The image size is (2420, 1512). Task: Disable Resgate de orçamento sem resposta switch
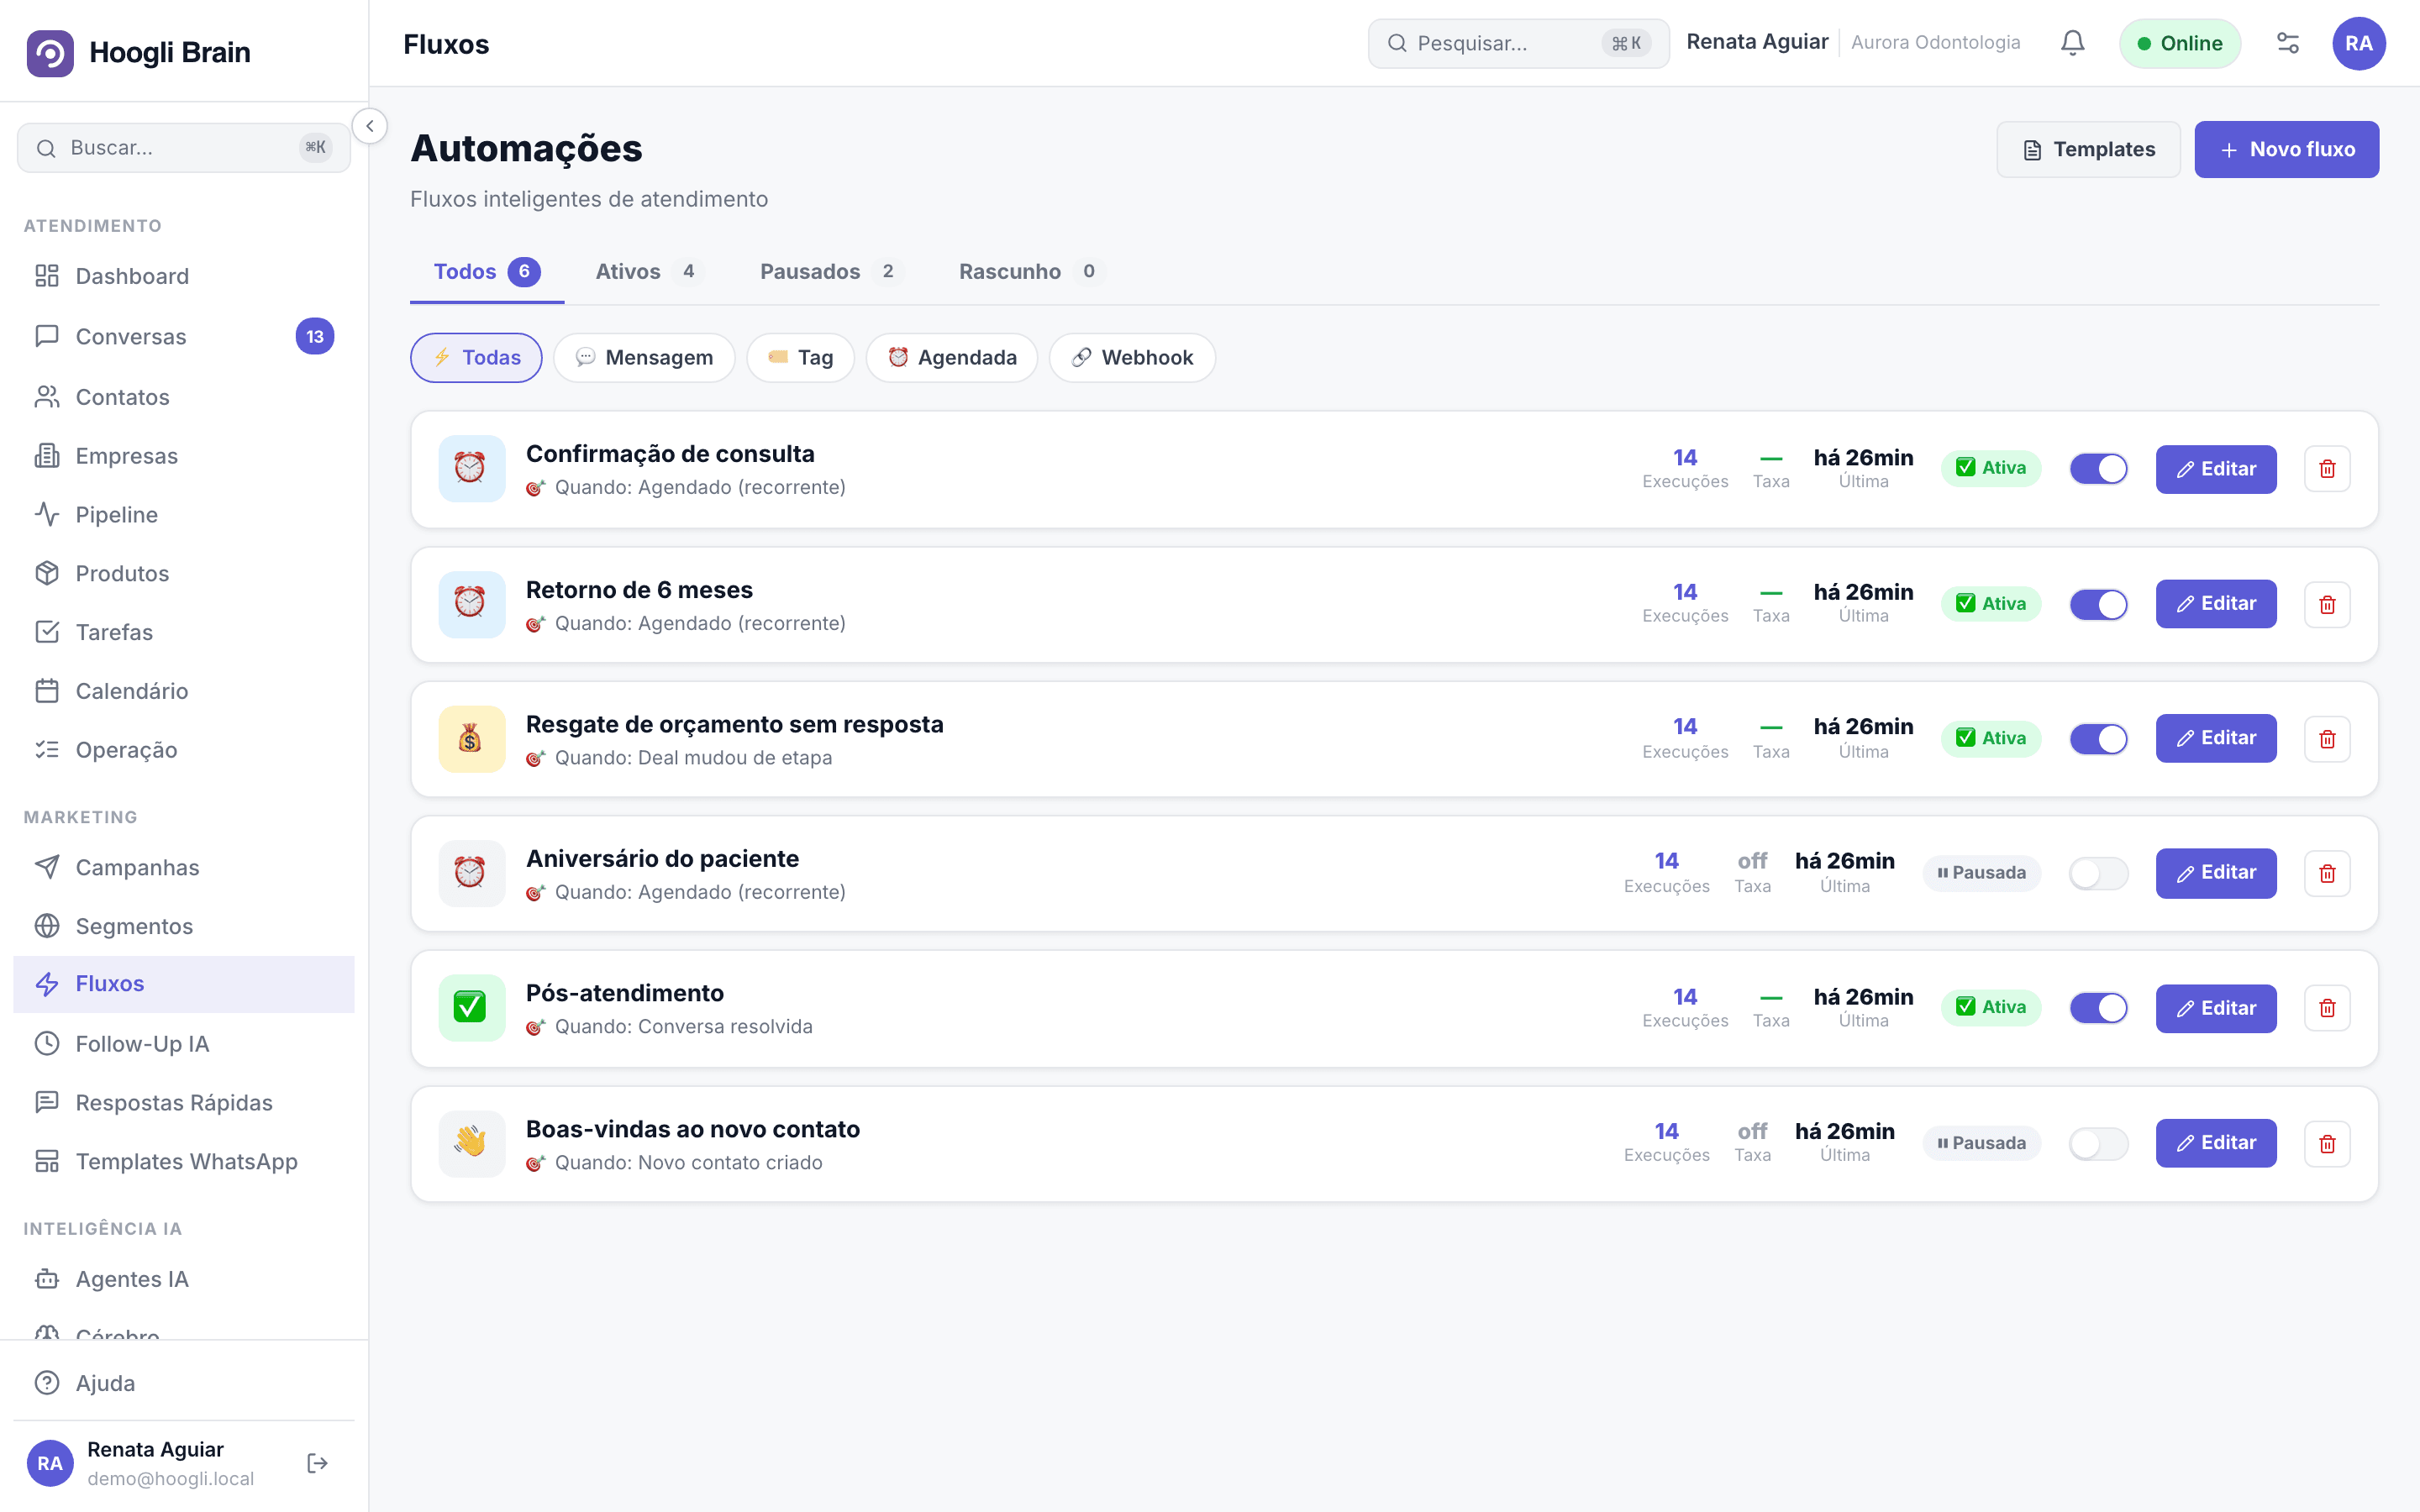[x=2098, y=739]
